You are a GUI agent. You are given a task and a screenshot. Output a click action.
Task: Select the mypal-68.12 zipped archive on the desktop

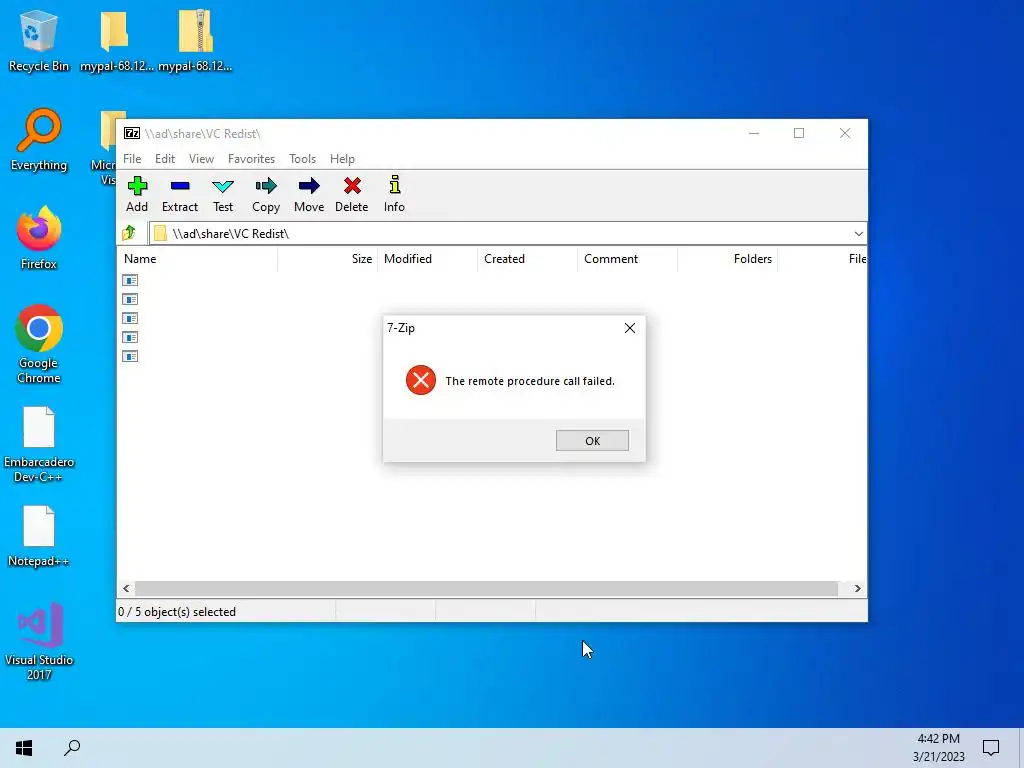[195, 40]
